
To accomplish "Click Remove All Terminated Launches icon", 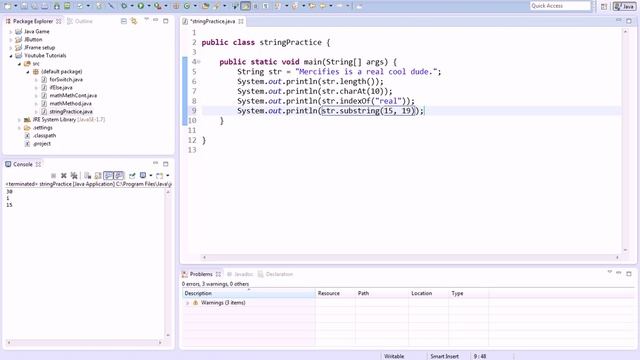I will click(74, 176).
